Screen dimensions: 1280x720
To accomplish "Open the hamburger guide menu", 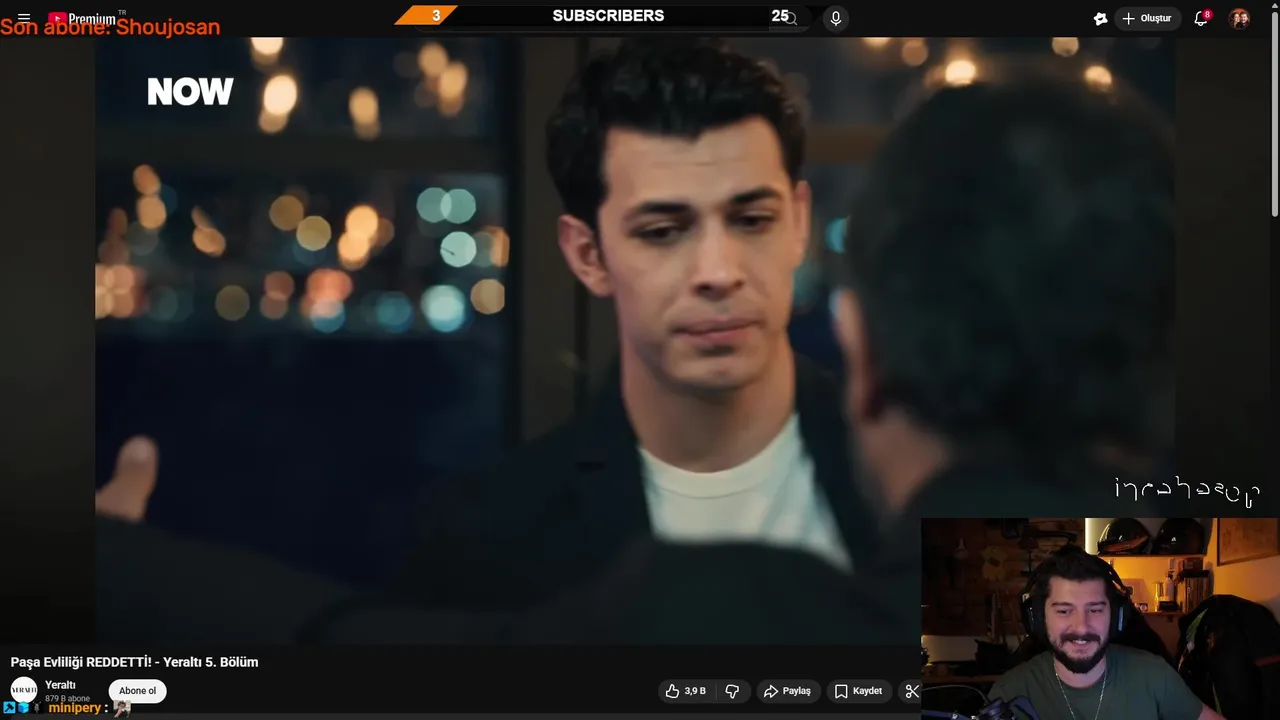I will point(24,18).
